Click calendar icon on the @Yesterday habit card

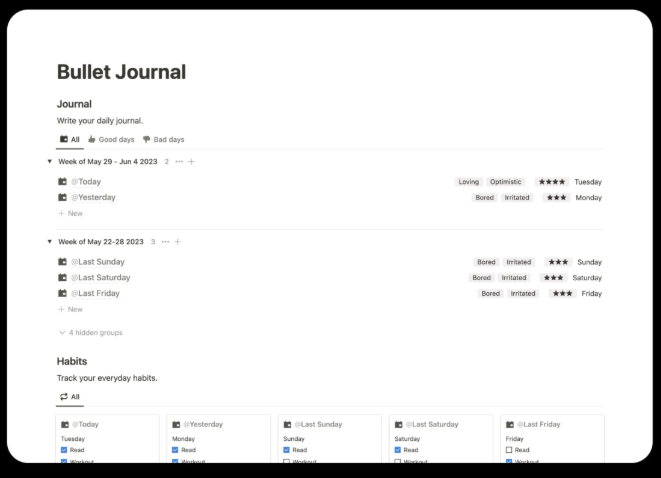tap(176, 424)
